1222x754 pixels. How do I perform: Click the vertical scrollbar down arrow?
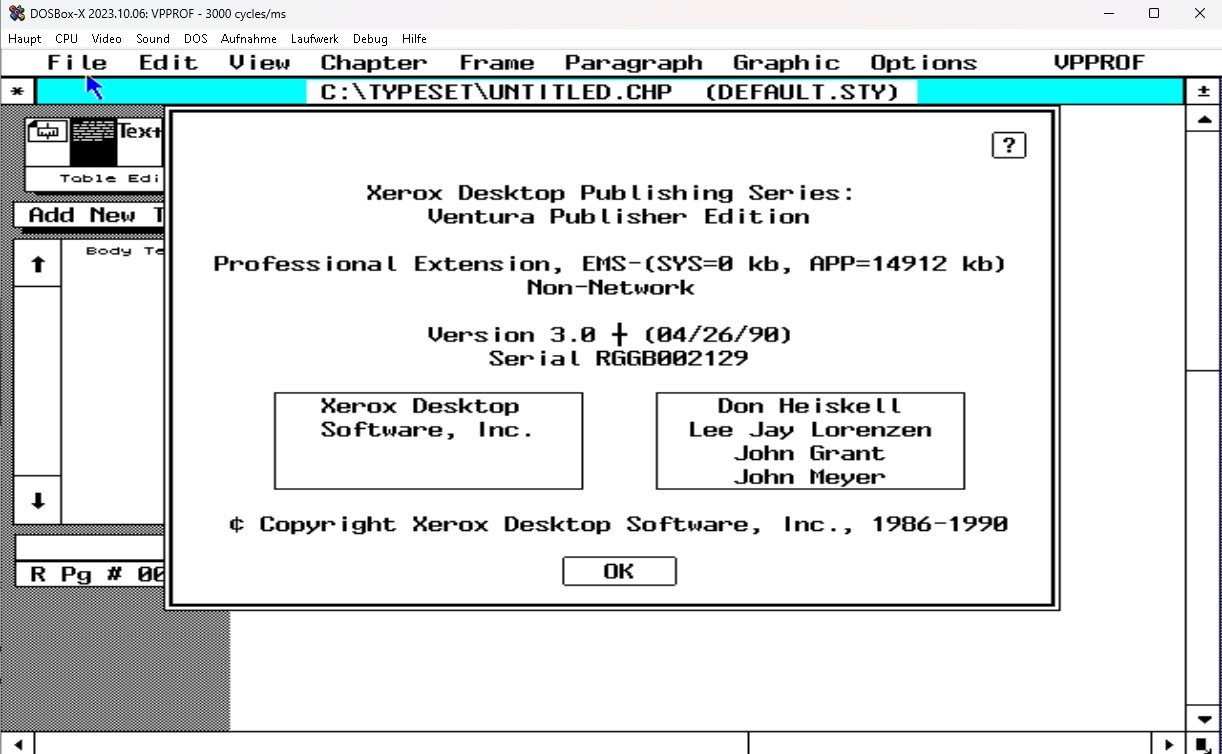(1203, 719)
